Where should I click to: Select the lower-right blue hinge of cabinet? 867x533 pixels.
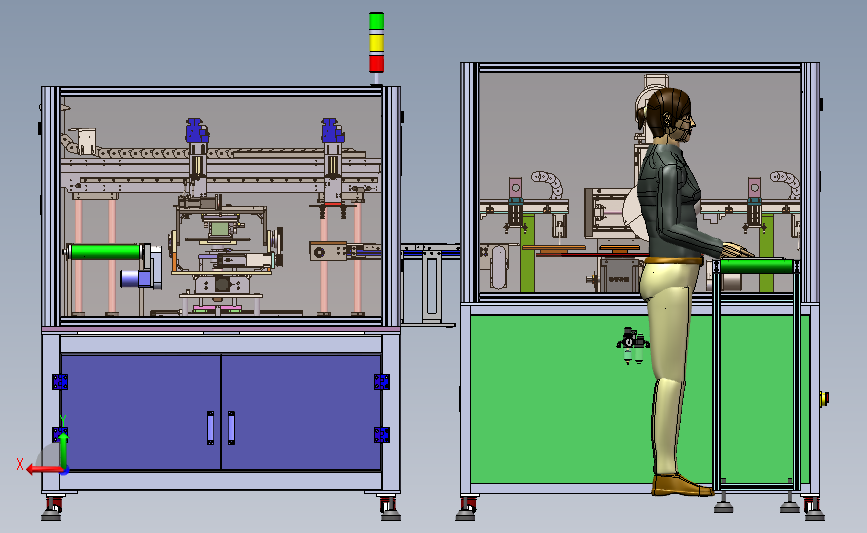pyautogui.click(x=382, y=435)
